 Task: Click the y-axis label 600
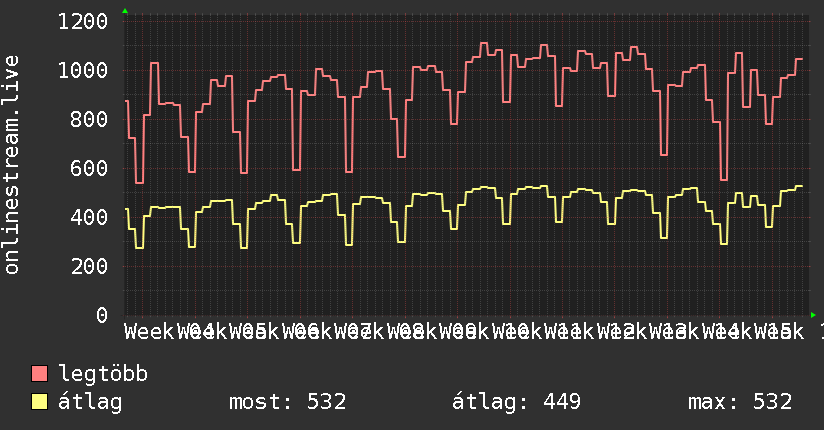tap(89, 168)
